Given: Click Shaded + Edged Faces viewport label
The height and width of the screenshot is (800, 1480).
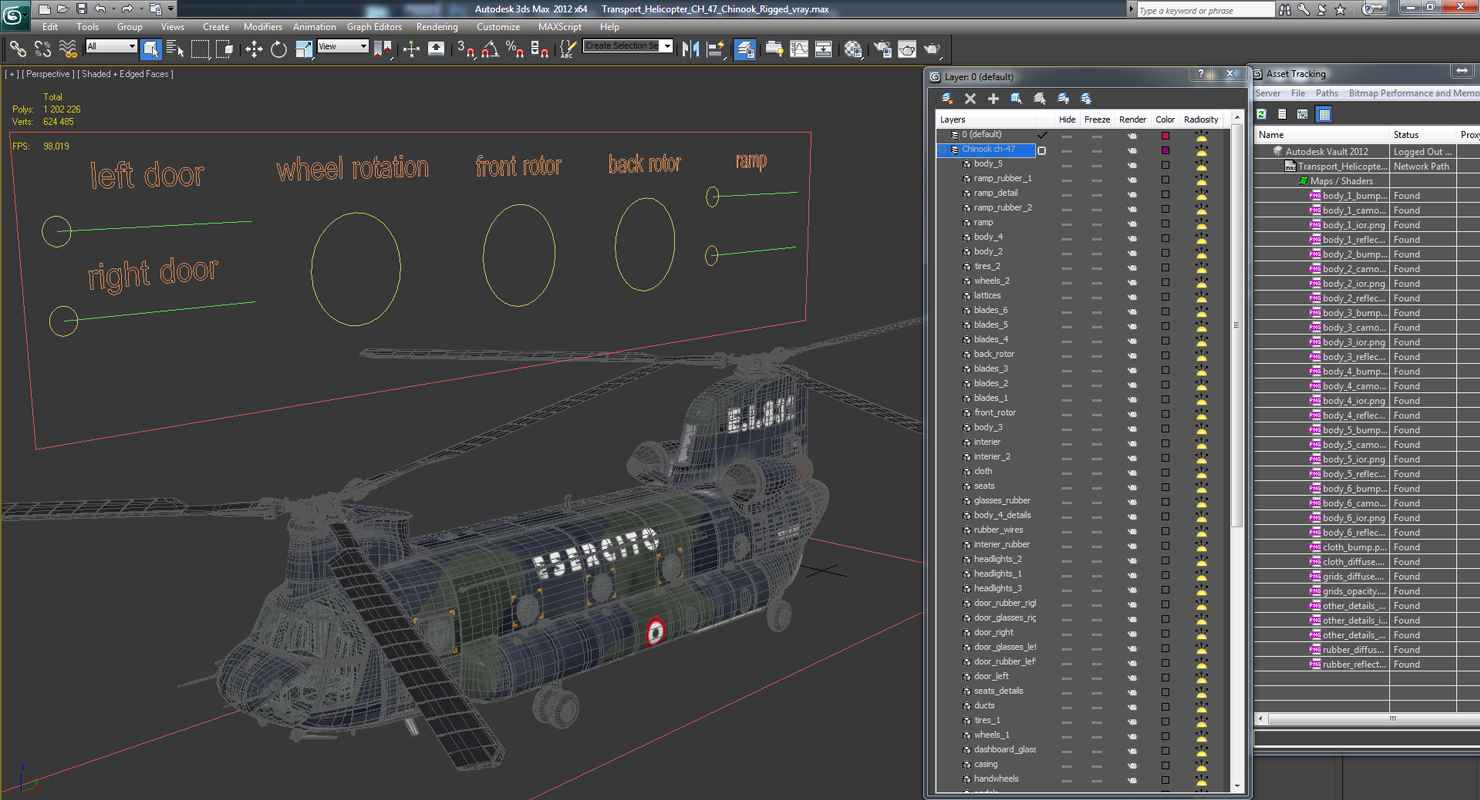Looking at the screenshot, I should [x=125, y=74].
